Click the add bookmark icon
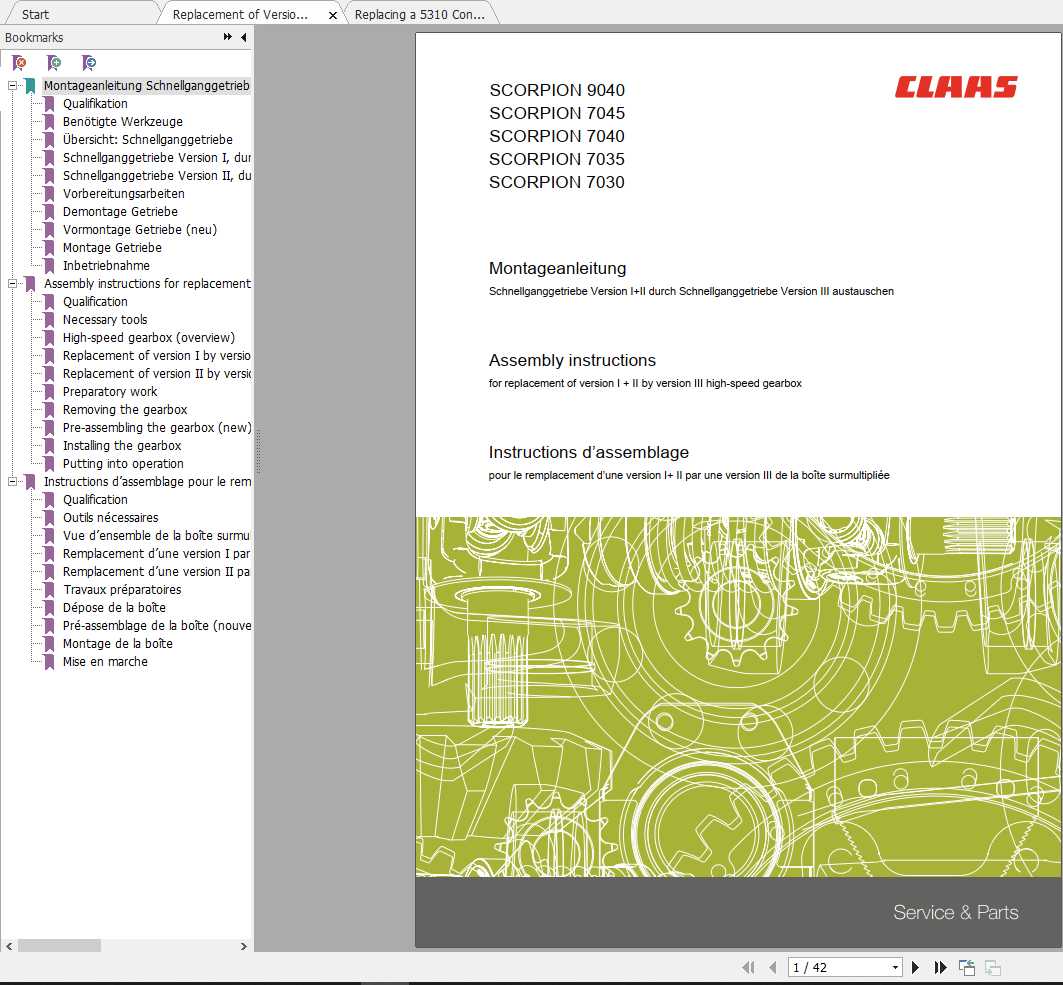This screenshot has width=1063, height=985. (x=54, y=63)
